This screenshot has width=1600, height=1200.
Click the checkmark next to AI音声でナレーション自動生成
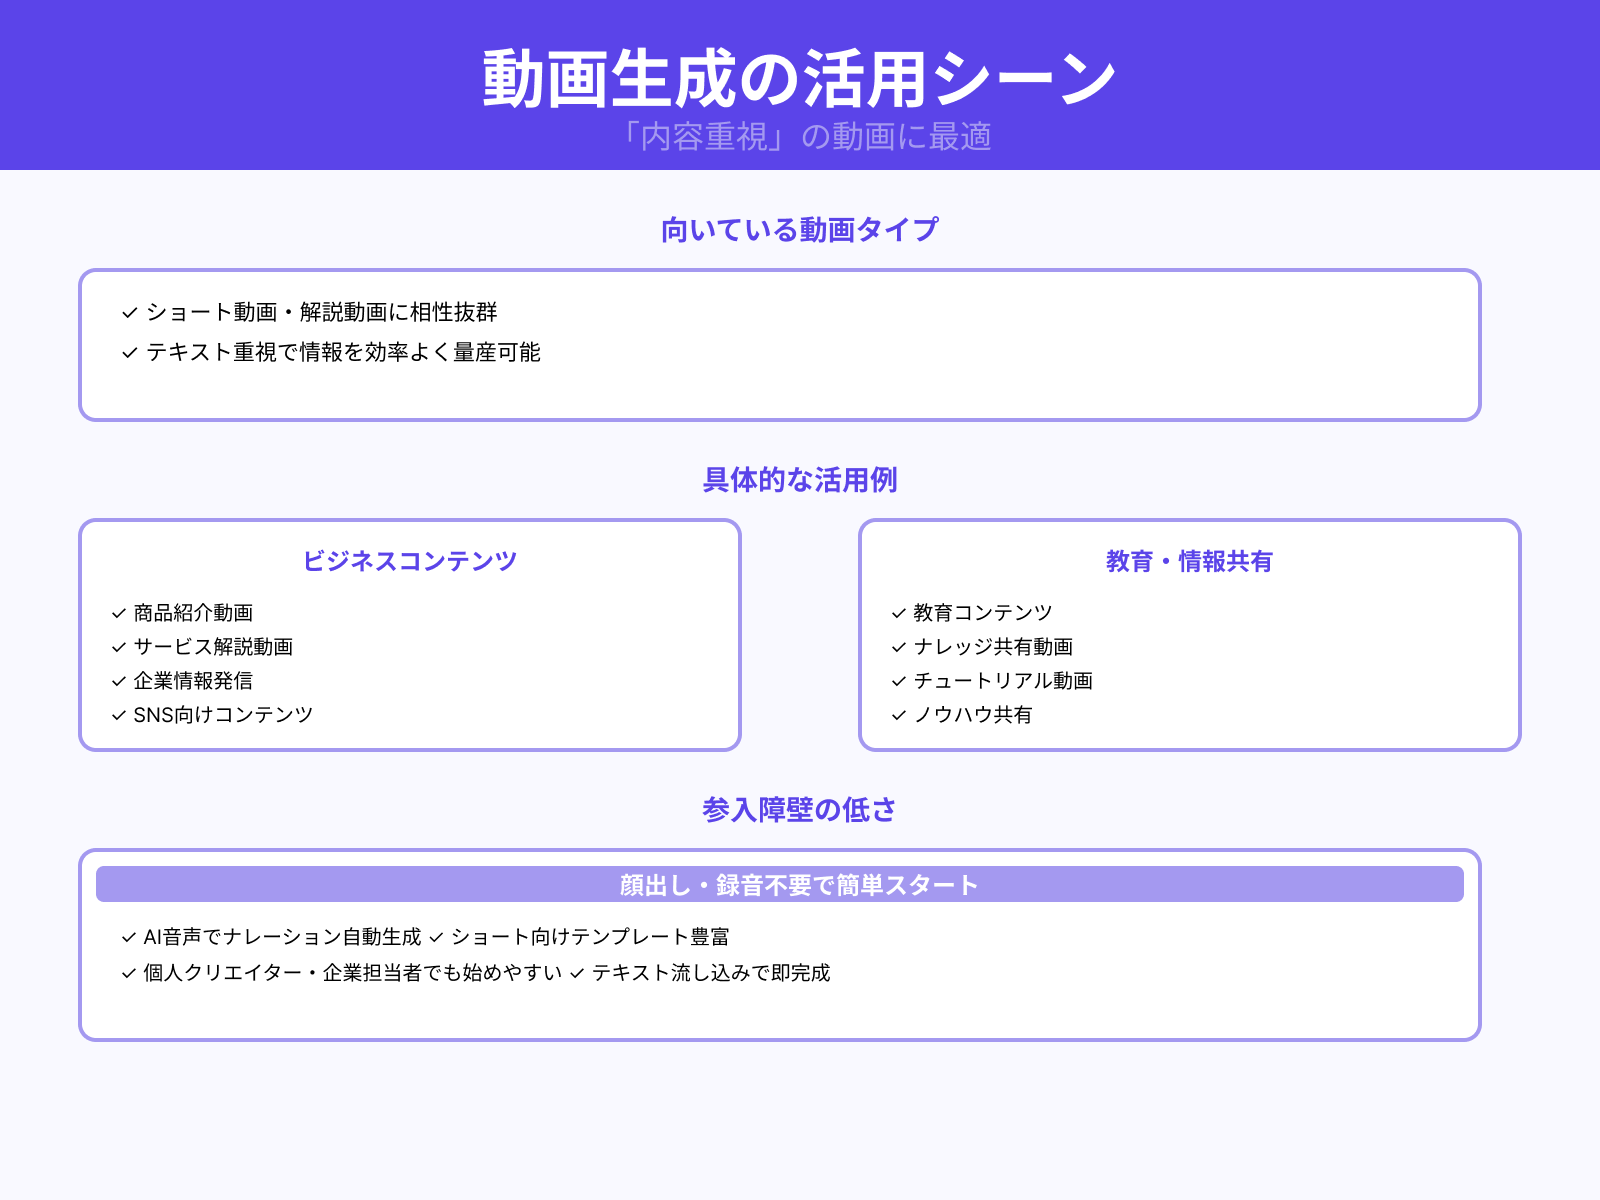click(x=127, y=938)
